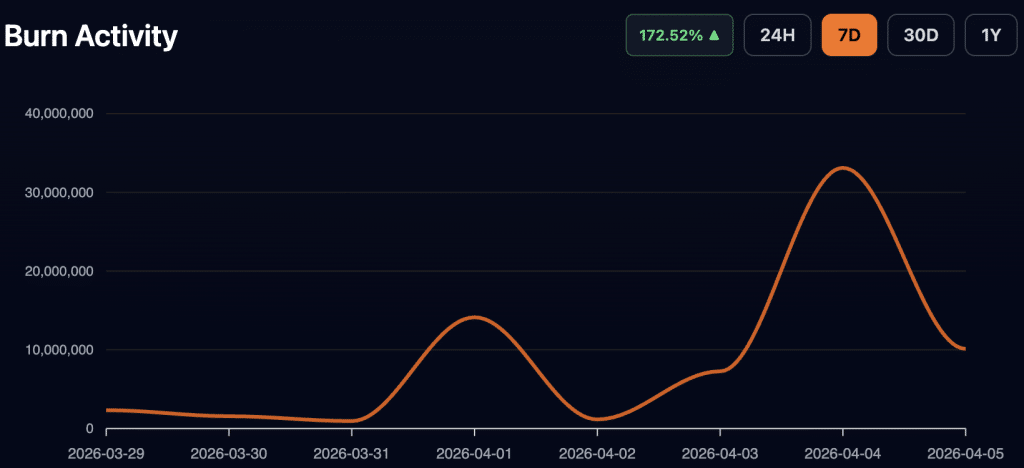The width and height of the screenshot is (1024, 468).
Task: Select the 2026-03-30 date label
Action: [x=229, y=452]
